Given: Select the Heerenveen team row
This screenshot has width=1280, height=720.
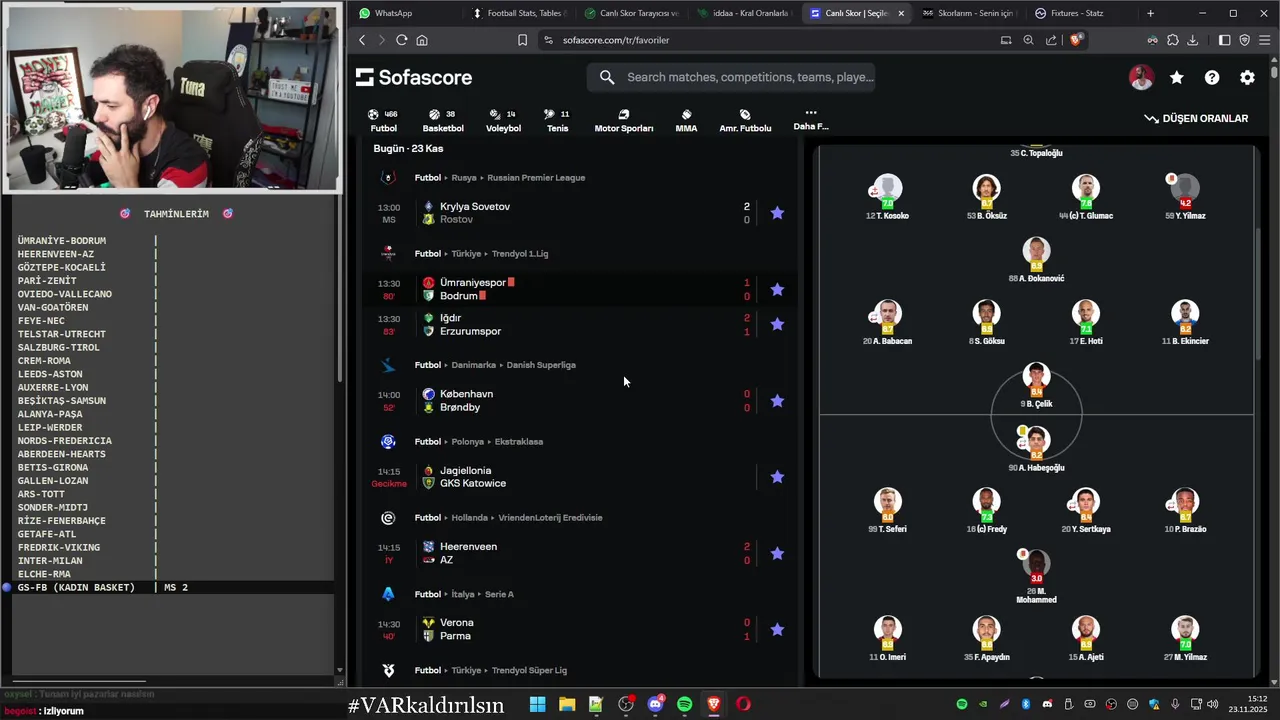Looking at the screenshot, I should [468, 547].
